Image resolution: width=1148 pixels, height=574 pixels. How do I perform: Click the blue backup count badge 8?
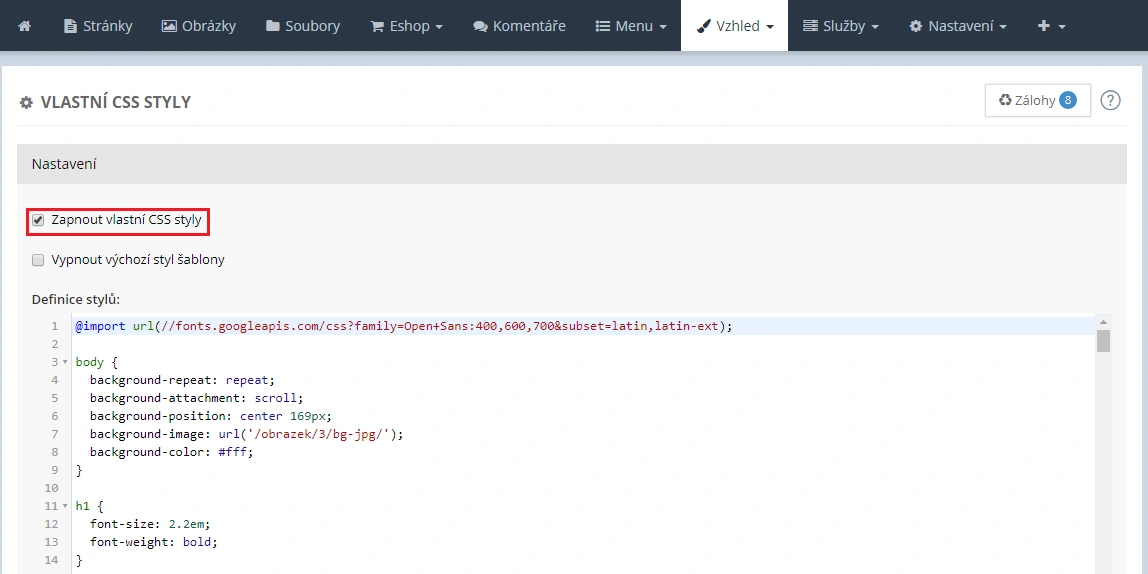coord(1068,100)
